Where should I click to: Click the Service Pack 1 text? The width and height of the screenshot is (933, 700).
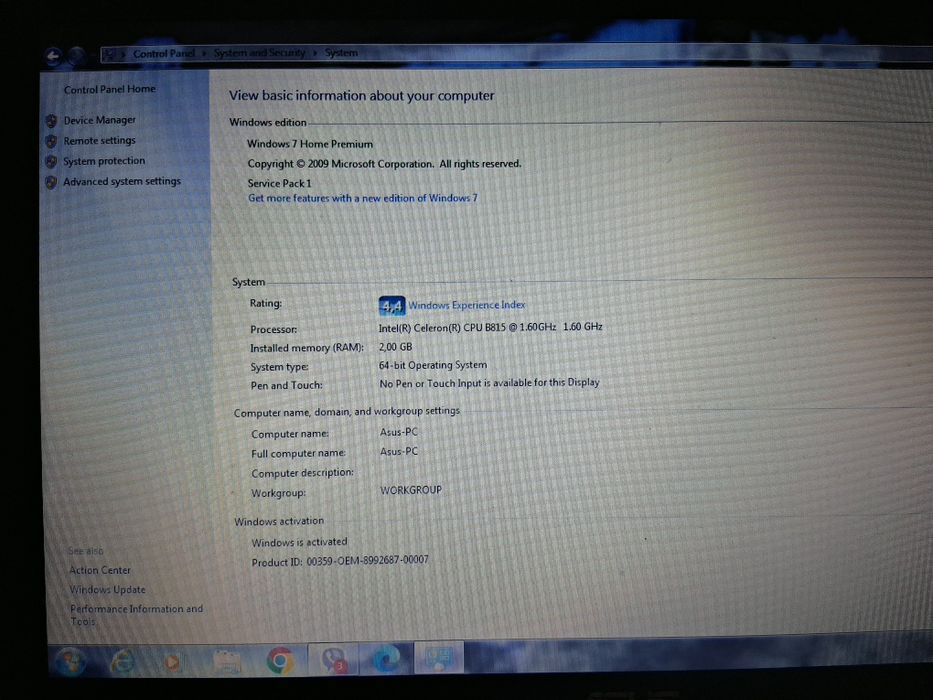pos(279,183)
